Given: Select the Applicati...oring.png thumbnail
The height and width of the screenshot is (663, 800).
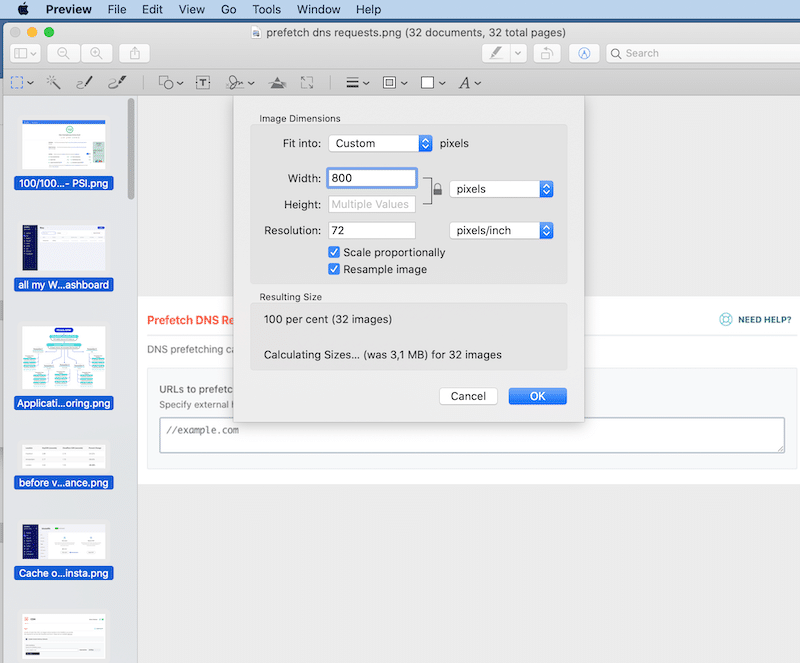Looking at the screenshot, I should 64,358.
